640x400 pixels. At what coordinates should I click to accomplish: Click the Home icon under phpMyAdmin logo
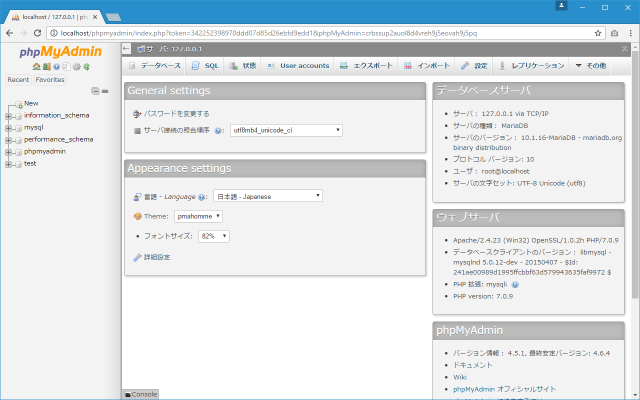coord(36,67)
